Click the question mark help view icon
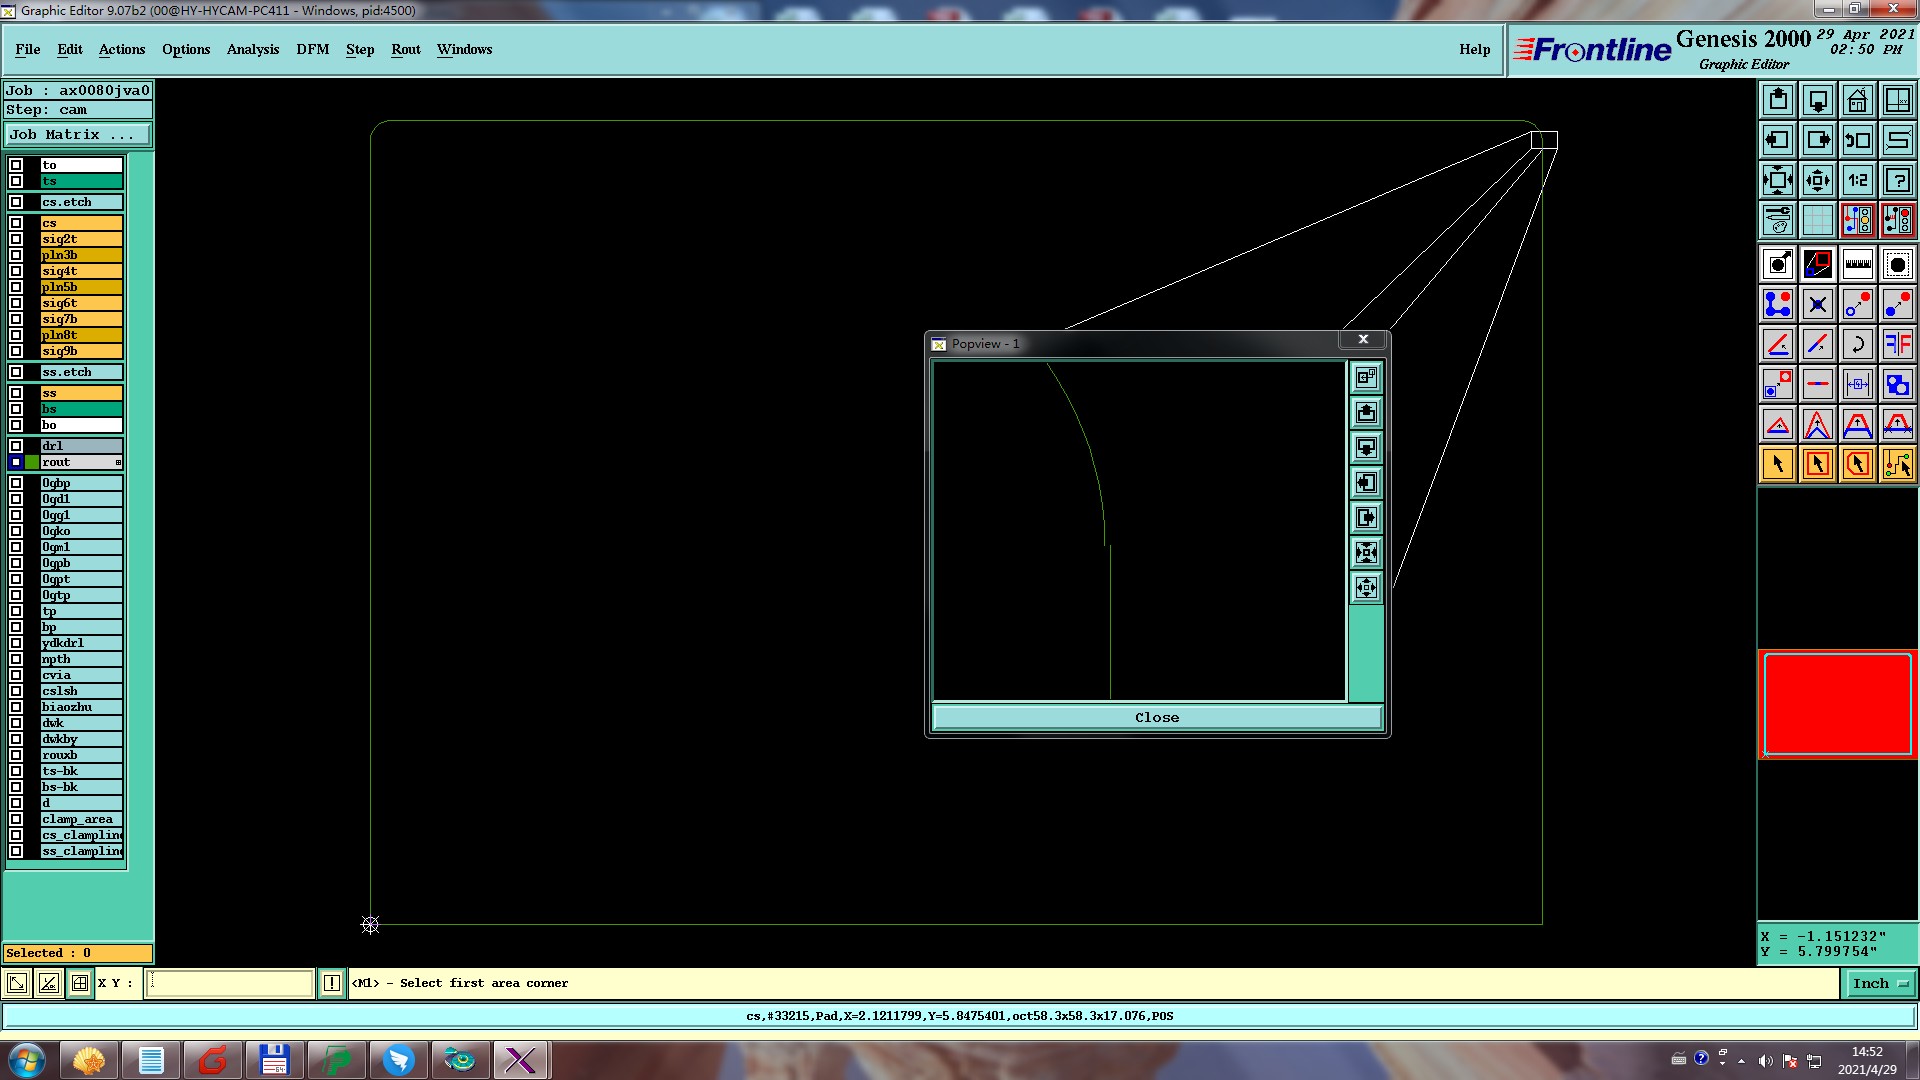The image size is (1920, 1080). coord(1897,180)
